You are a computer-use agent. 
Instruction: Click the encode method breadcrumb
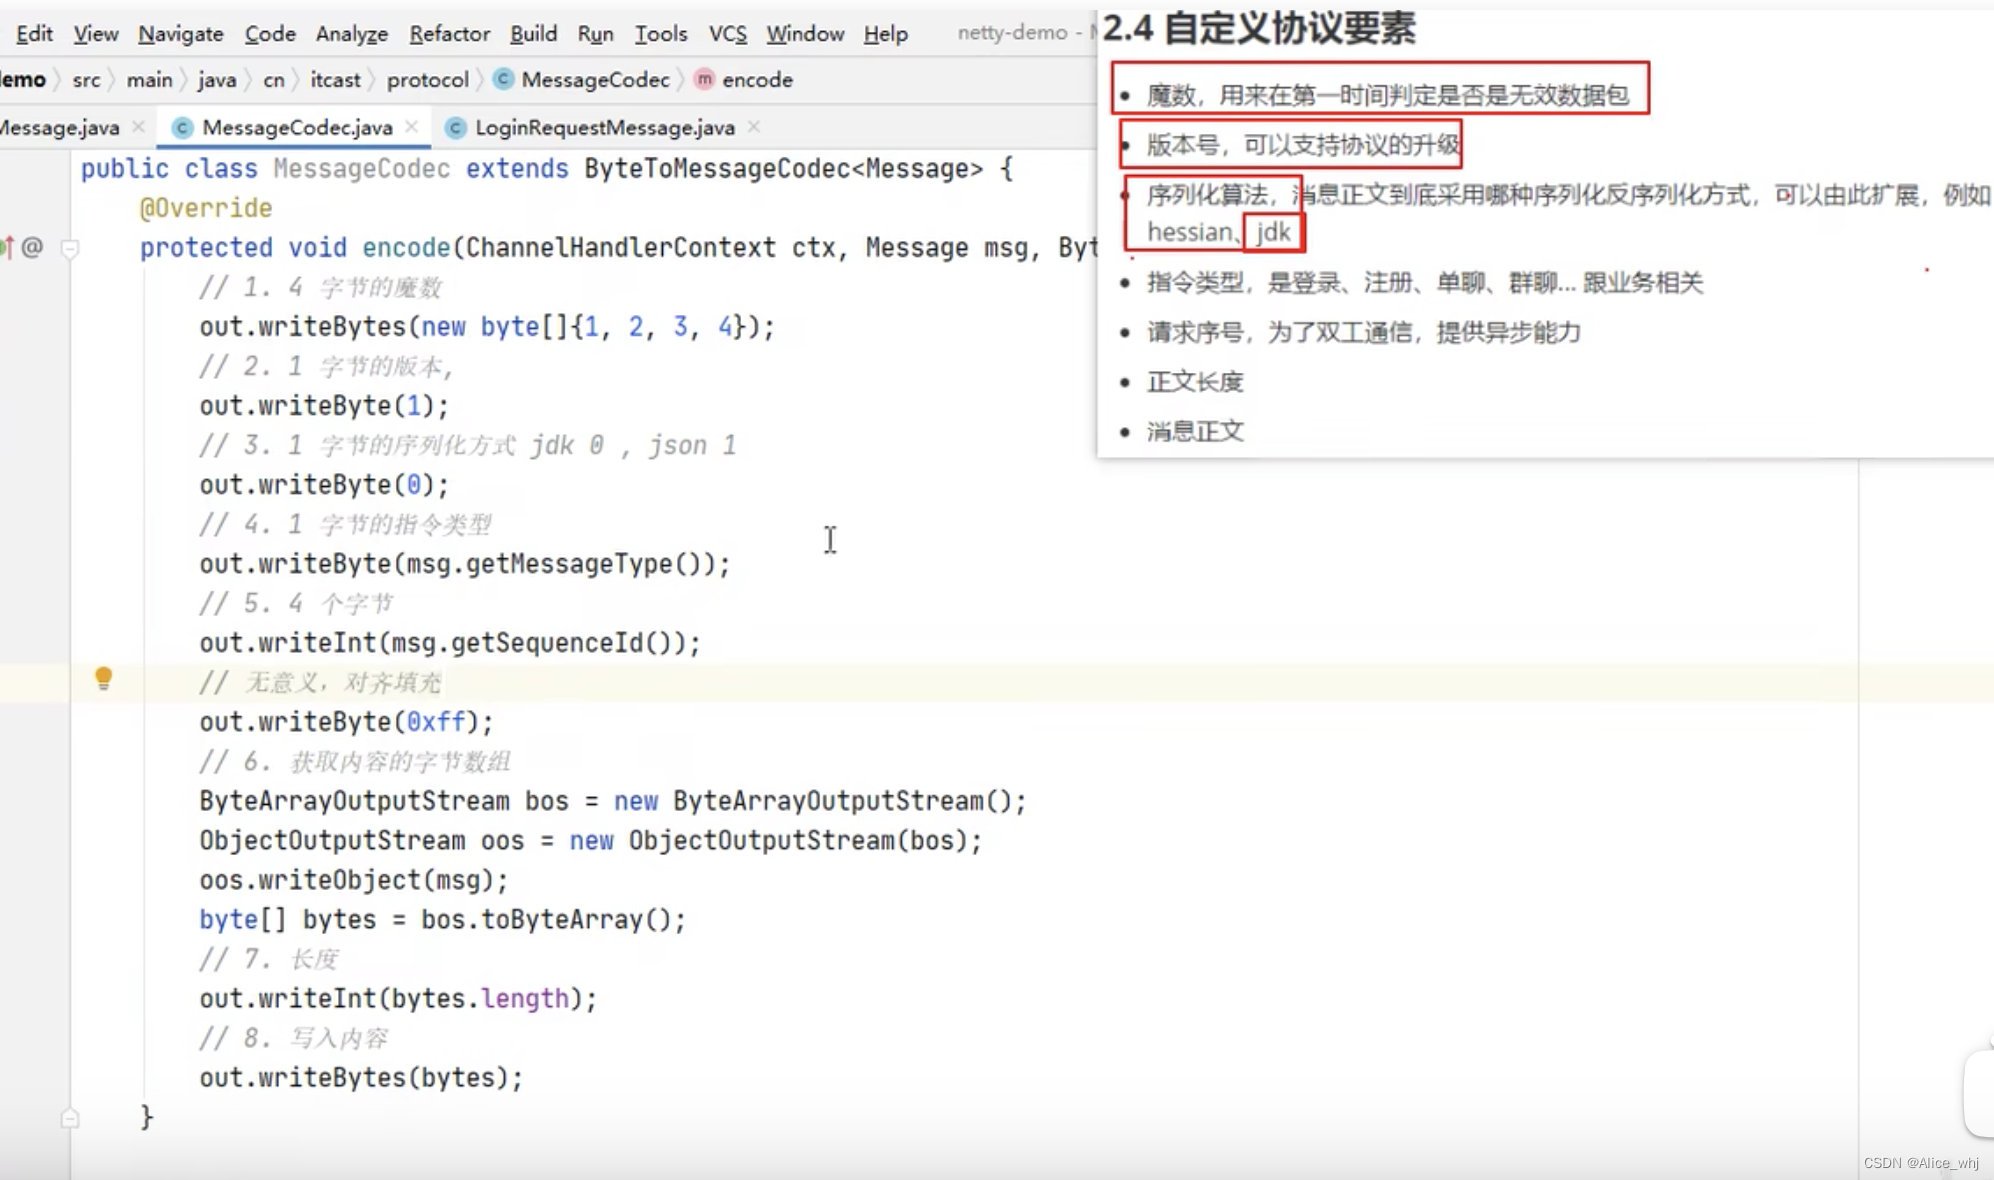pos(757,79)
